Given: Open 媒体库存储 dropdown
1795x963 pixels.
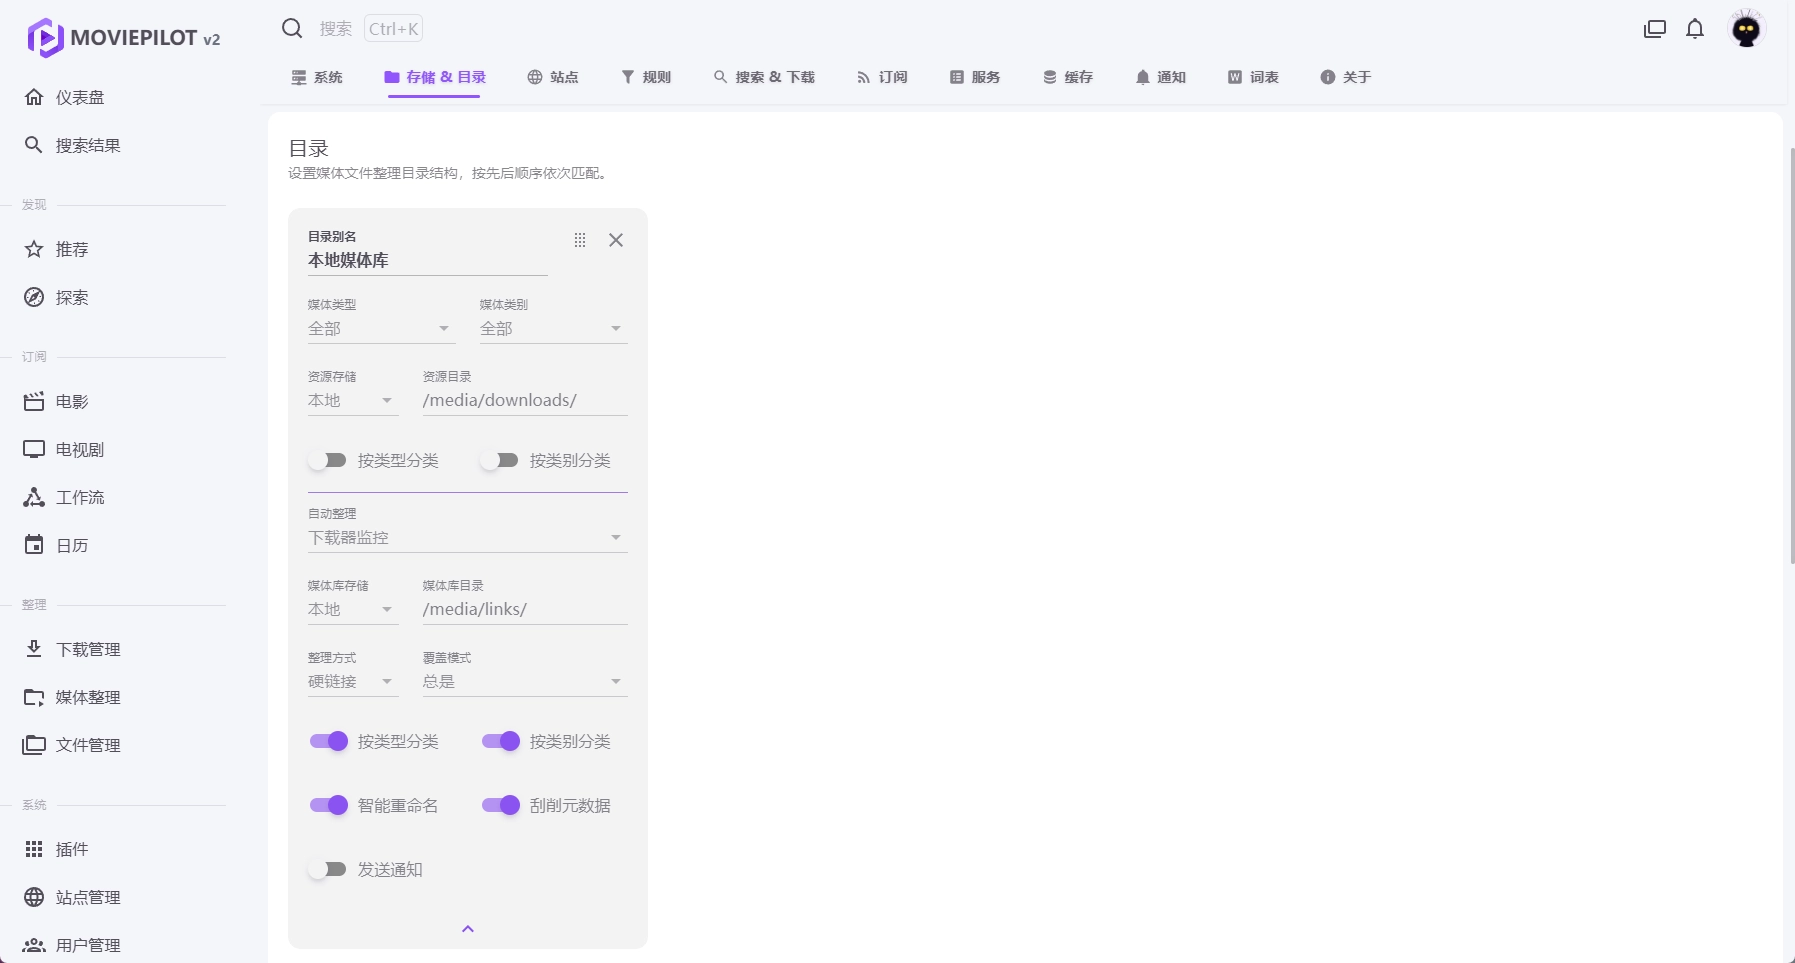Looking at the screenshot, I should (x=353, y=602).
